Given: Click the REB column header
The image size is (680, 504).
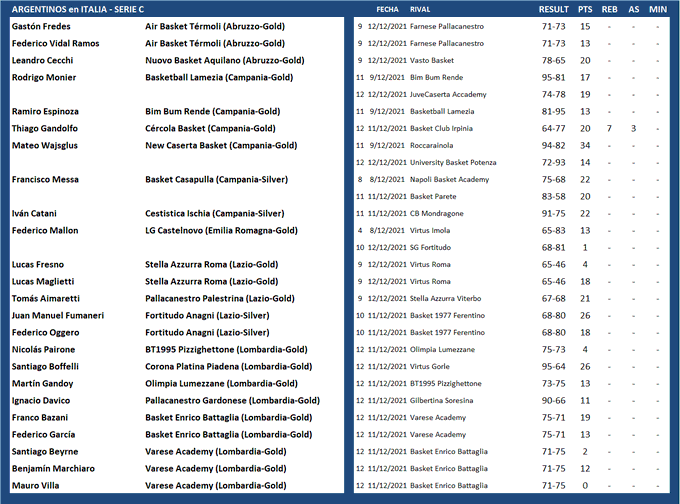Looking at the screenshot, I should pyautogui.click(x=609, y=9).
